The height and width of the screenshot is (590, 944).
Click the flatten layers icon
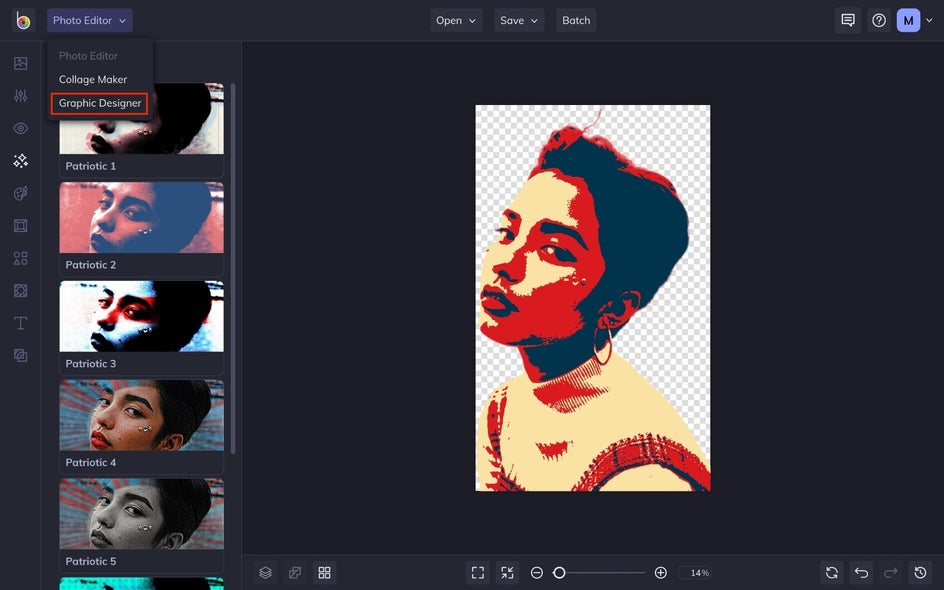coord(295,573)
